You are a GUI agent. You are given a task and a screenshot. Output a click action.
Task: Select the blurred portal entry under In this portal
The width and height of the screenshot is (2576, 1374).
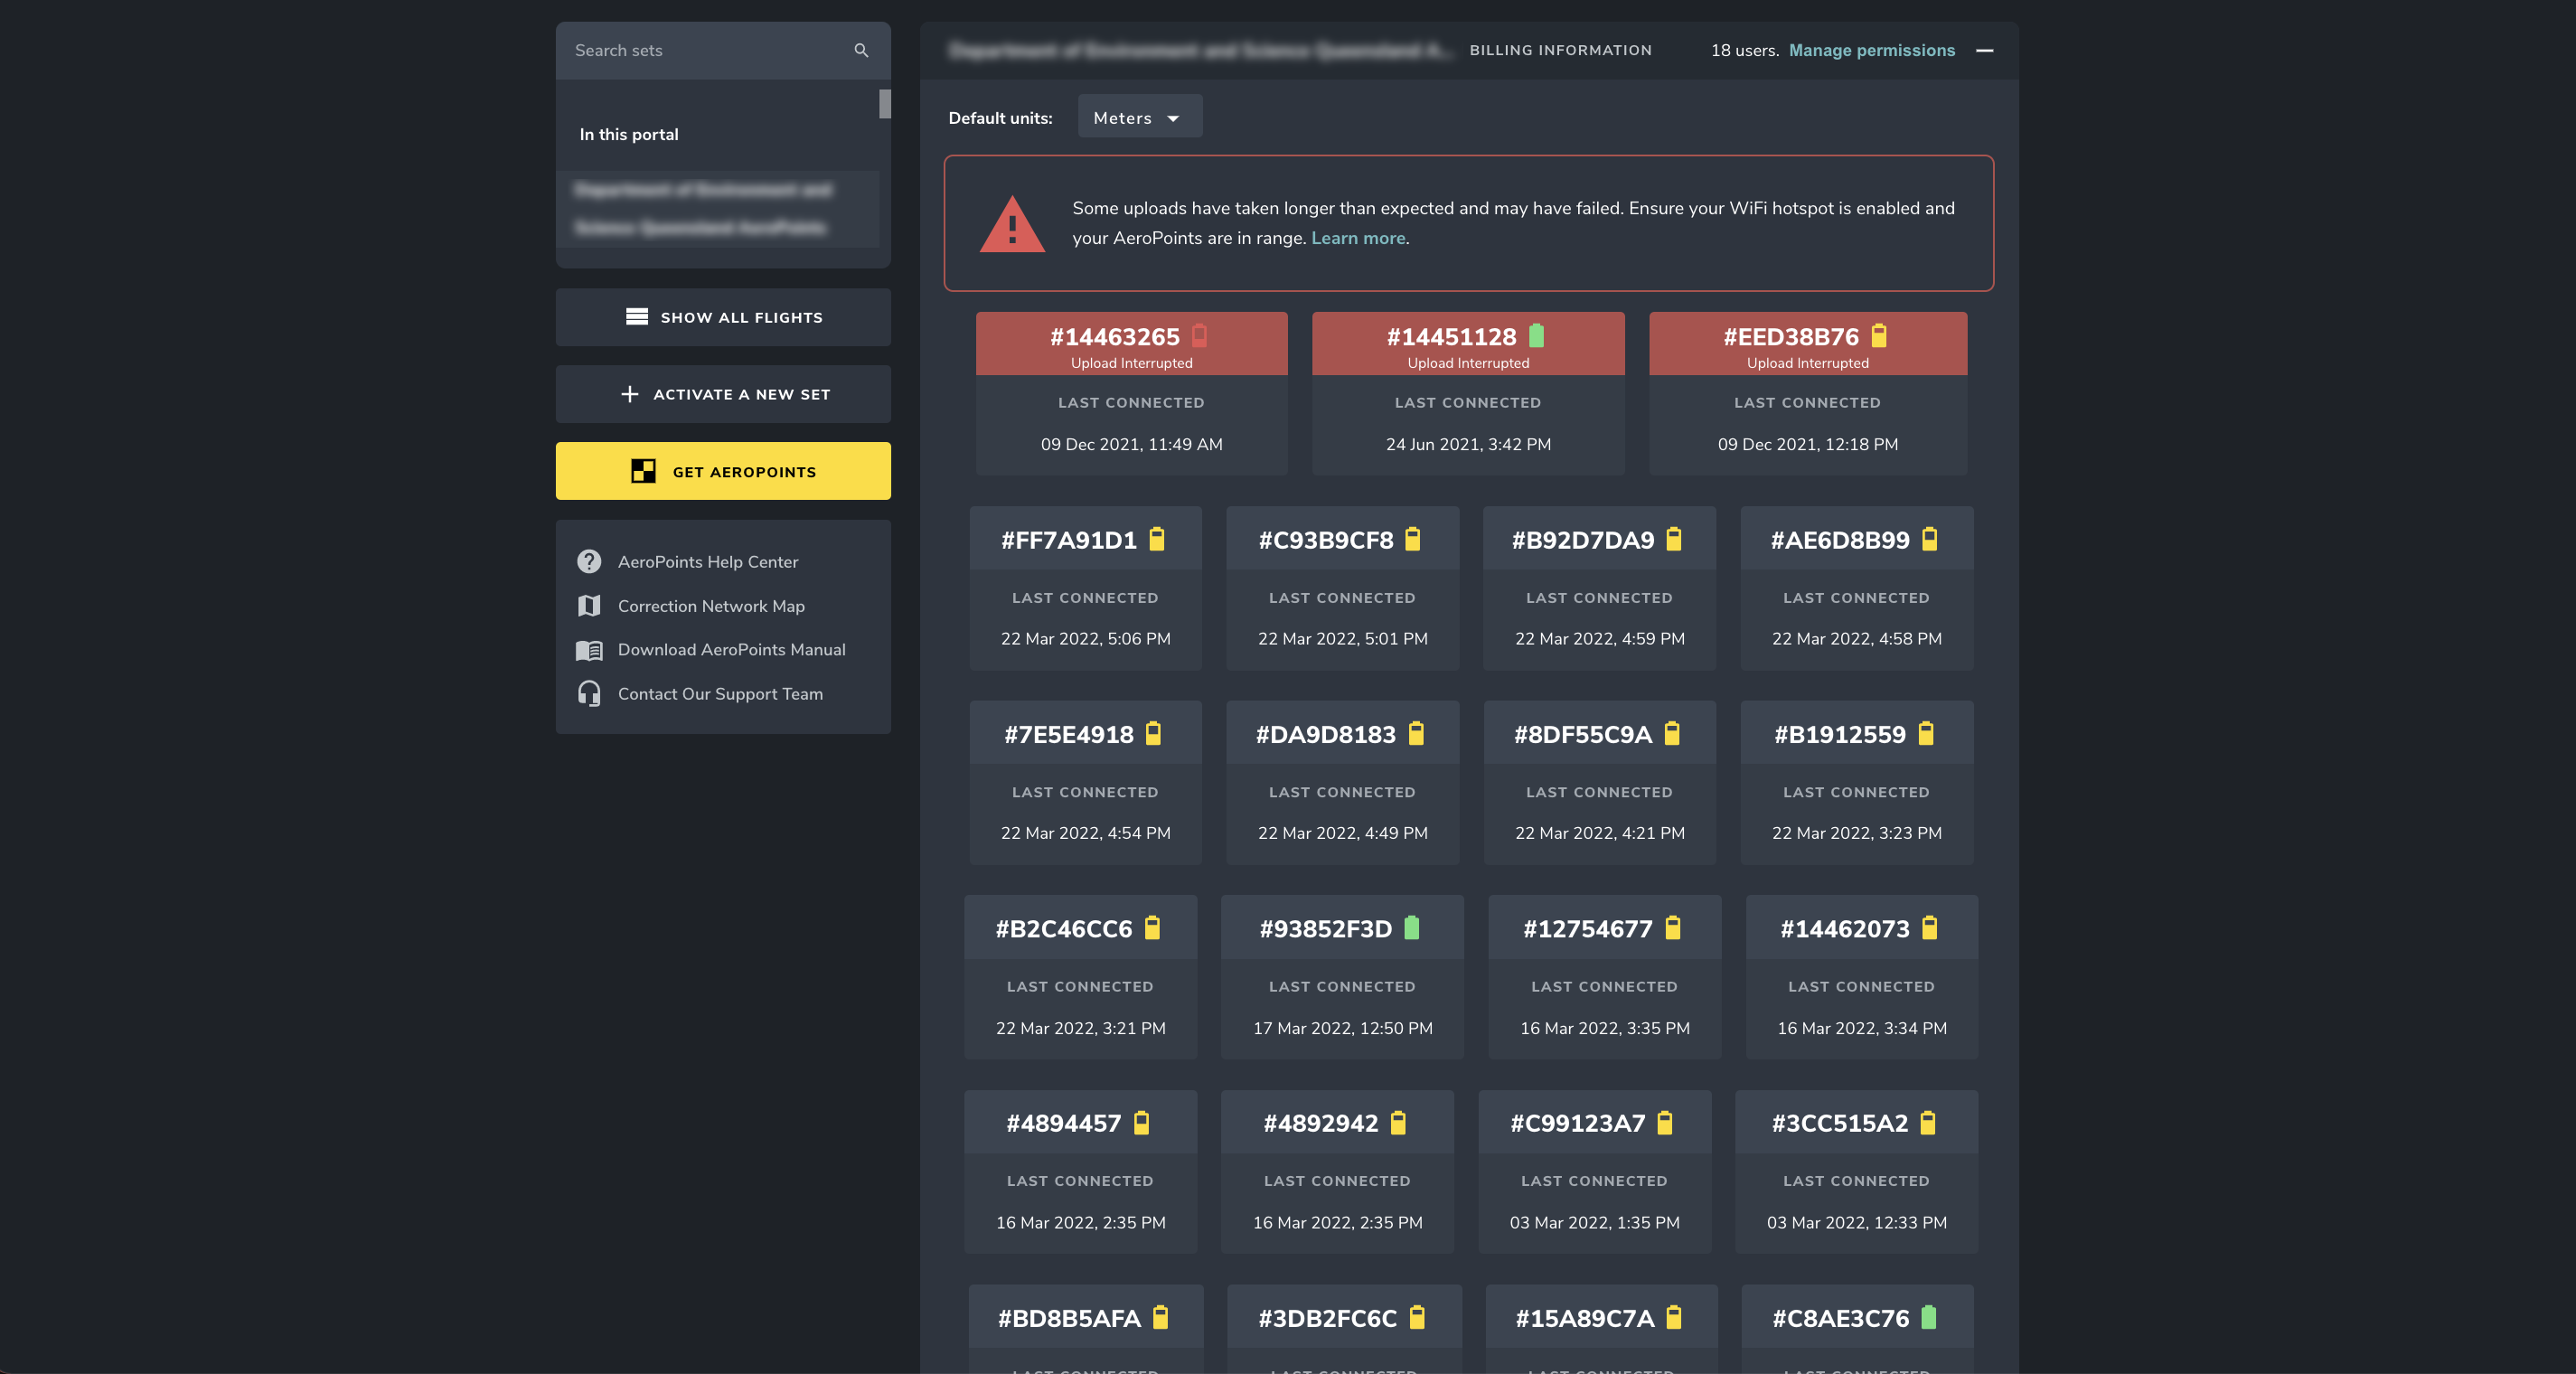(x=718, y=209)
